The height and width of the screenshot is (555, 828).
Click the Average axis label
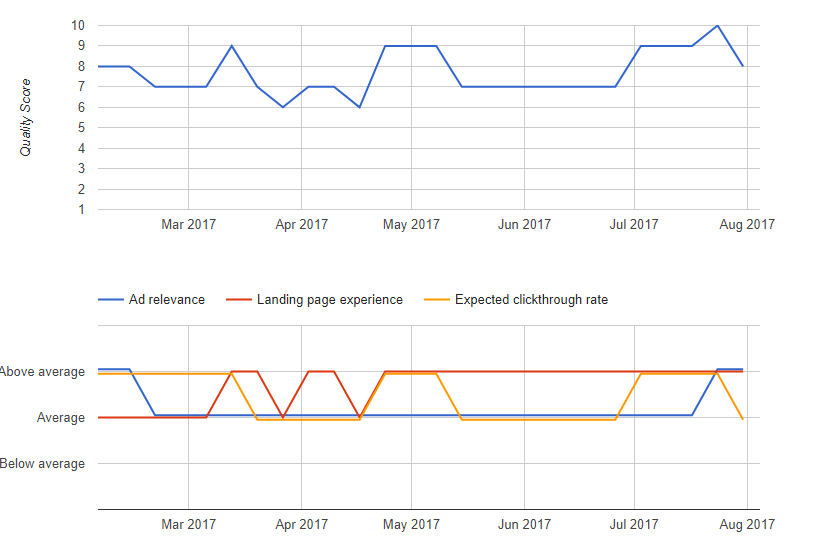point(61,418)
